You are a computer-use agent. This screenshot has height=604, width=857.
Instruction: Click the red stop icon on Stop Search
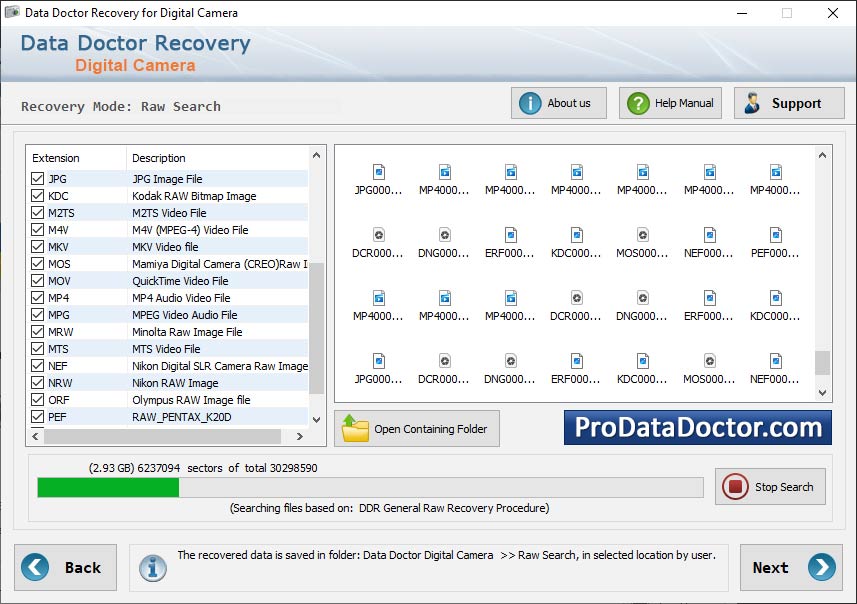click(737, 487)
